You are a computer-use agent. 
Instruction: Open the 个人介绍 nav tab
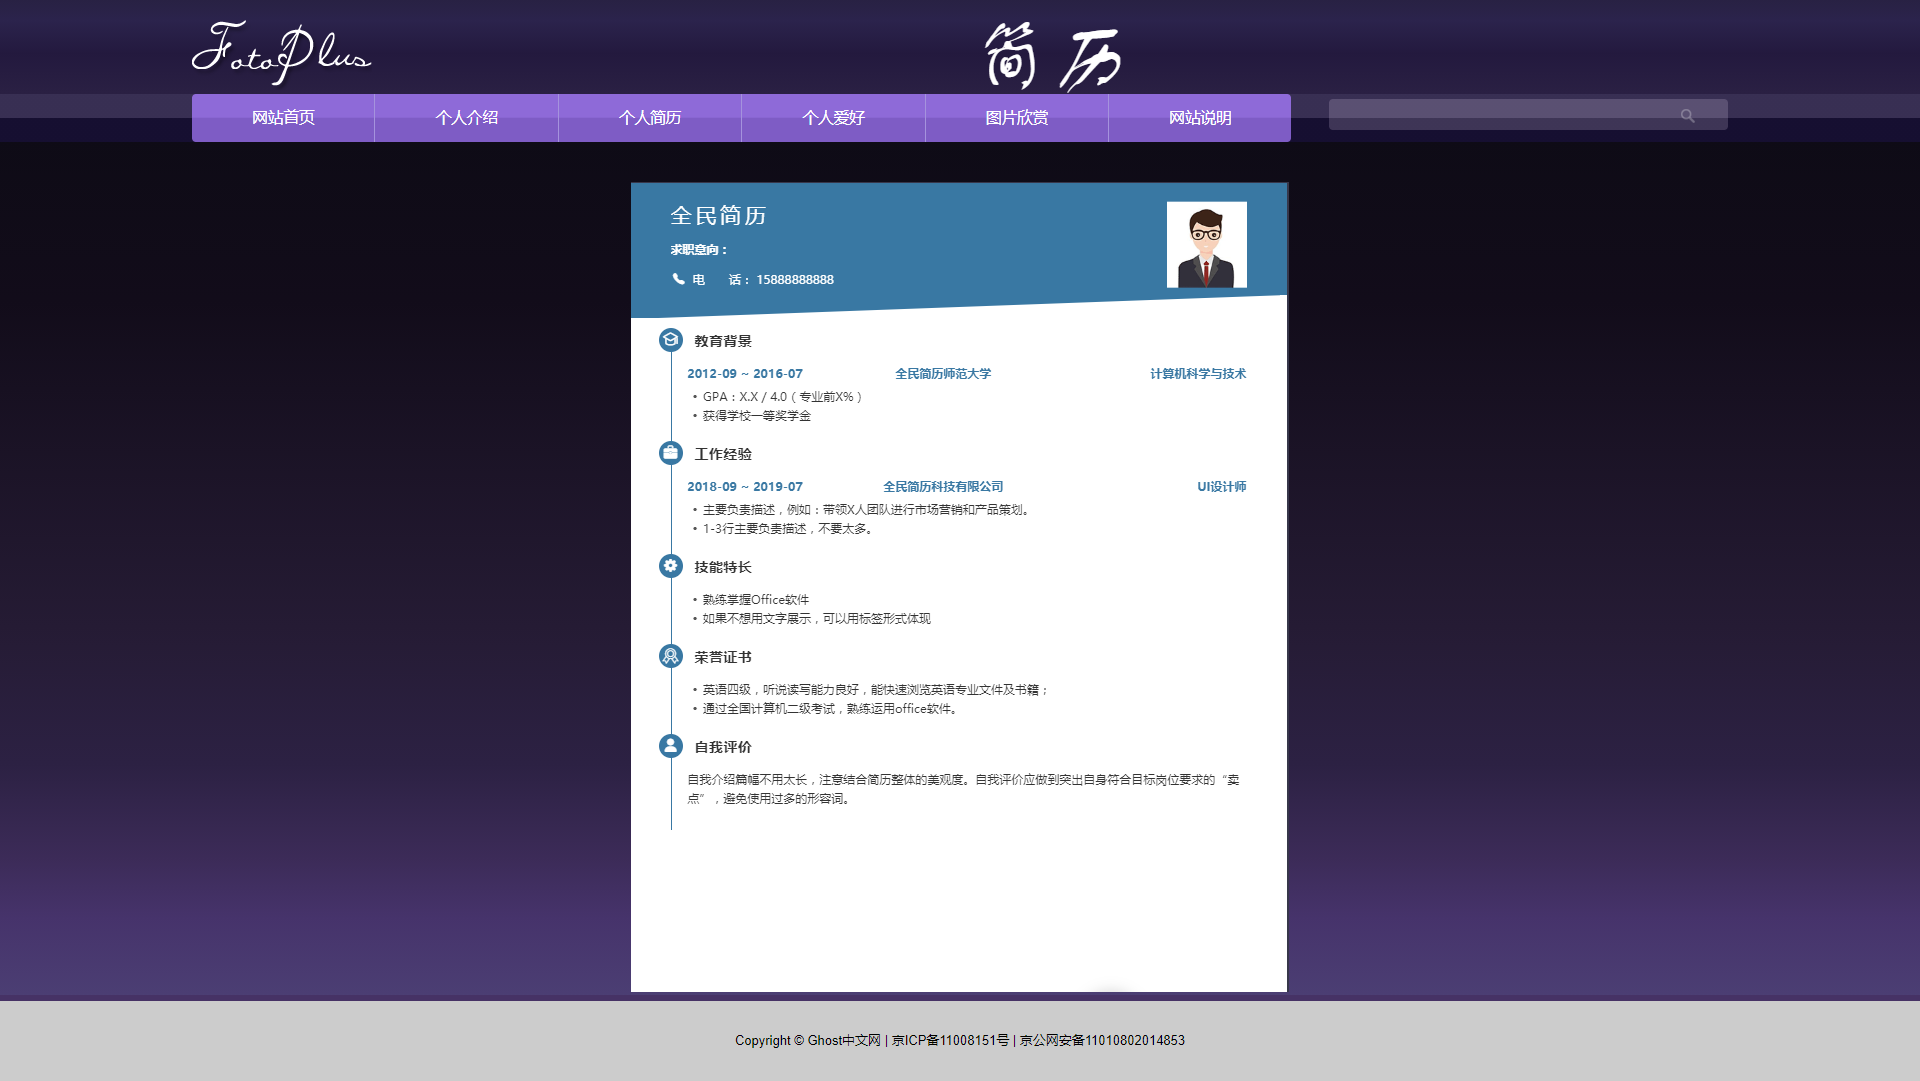(x=466, y=118)
